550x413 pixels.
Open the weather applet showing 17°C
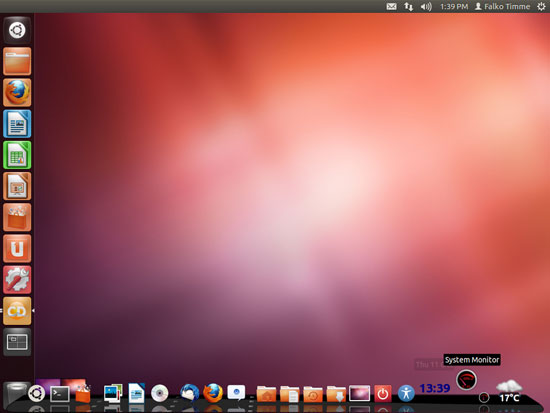point(509,391)
